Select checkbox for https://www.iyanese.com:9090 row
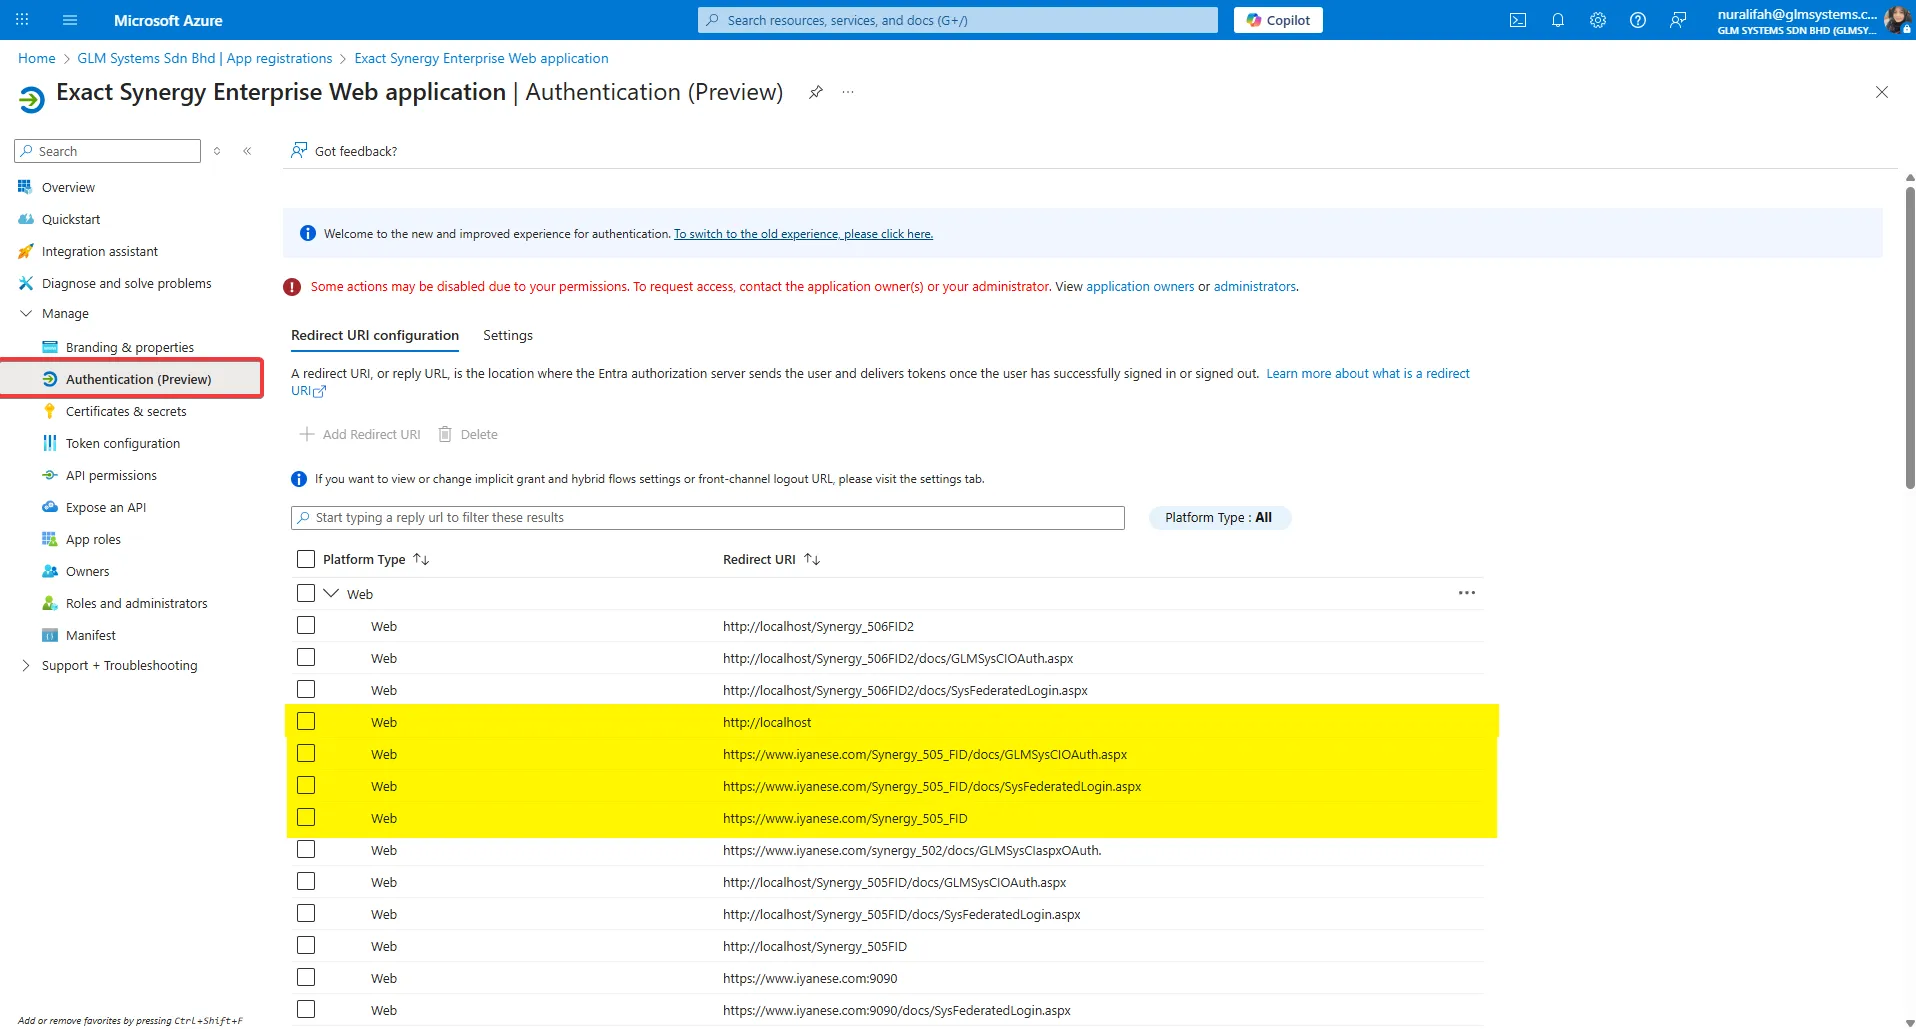This screenshot has height=1029, width=1916. [306, 978]
